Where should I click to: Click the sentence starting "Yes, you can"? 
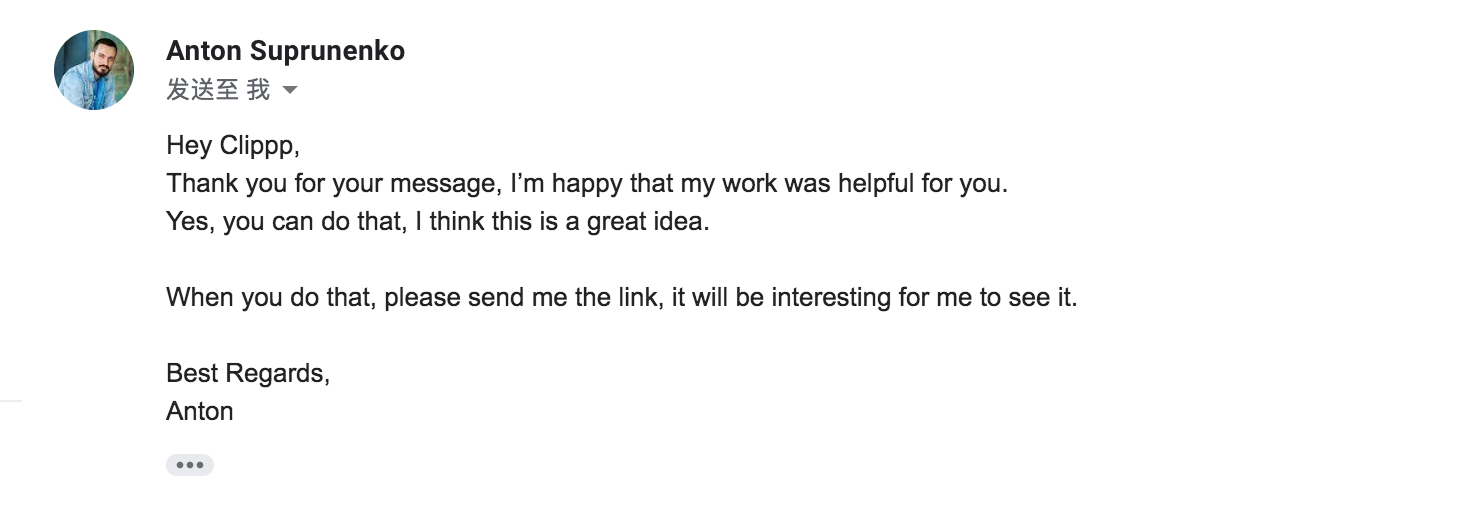[x=437, y=222]
